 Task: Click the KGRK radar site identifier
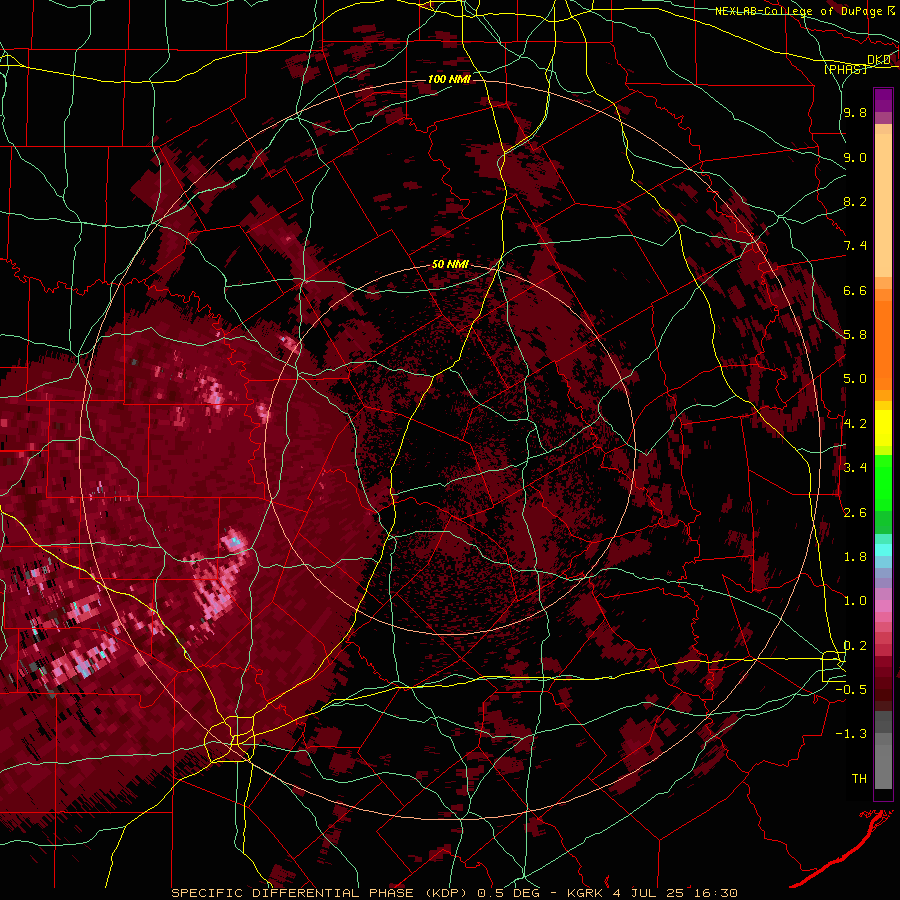pyautogui.click(x=584, y=893)
